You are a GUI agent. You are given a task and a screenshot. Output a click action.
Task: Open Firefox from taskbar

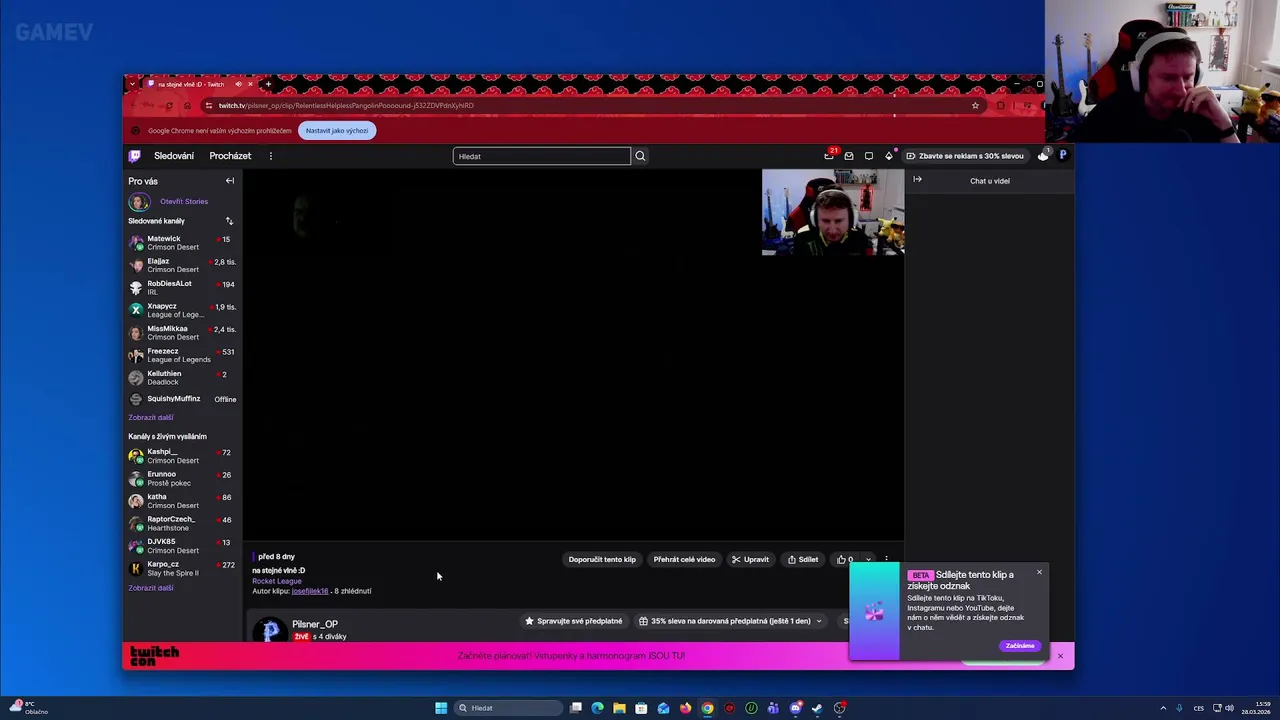(x=685, y=708)
